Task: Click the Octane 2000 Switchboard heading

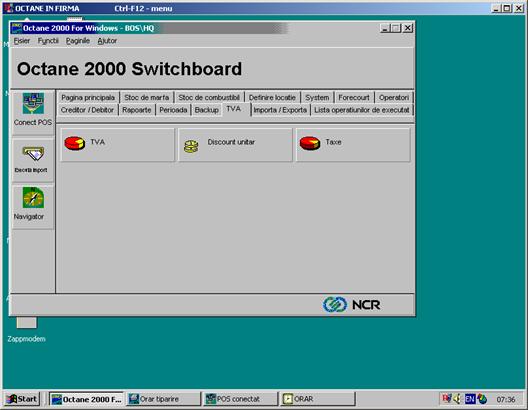Action: tap(129, 69)
